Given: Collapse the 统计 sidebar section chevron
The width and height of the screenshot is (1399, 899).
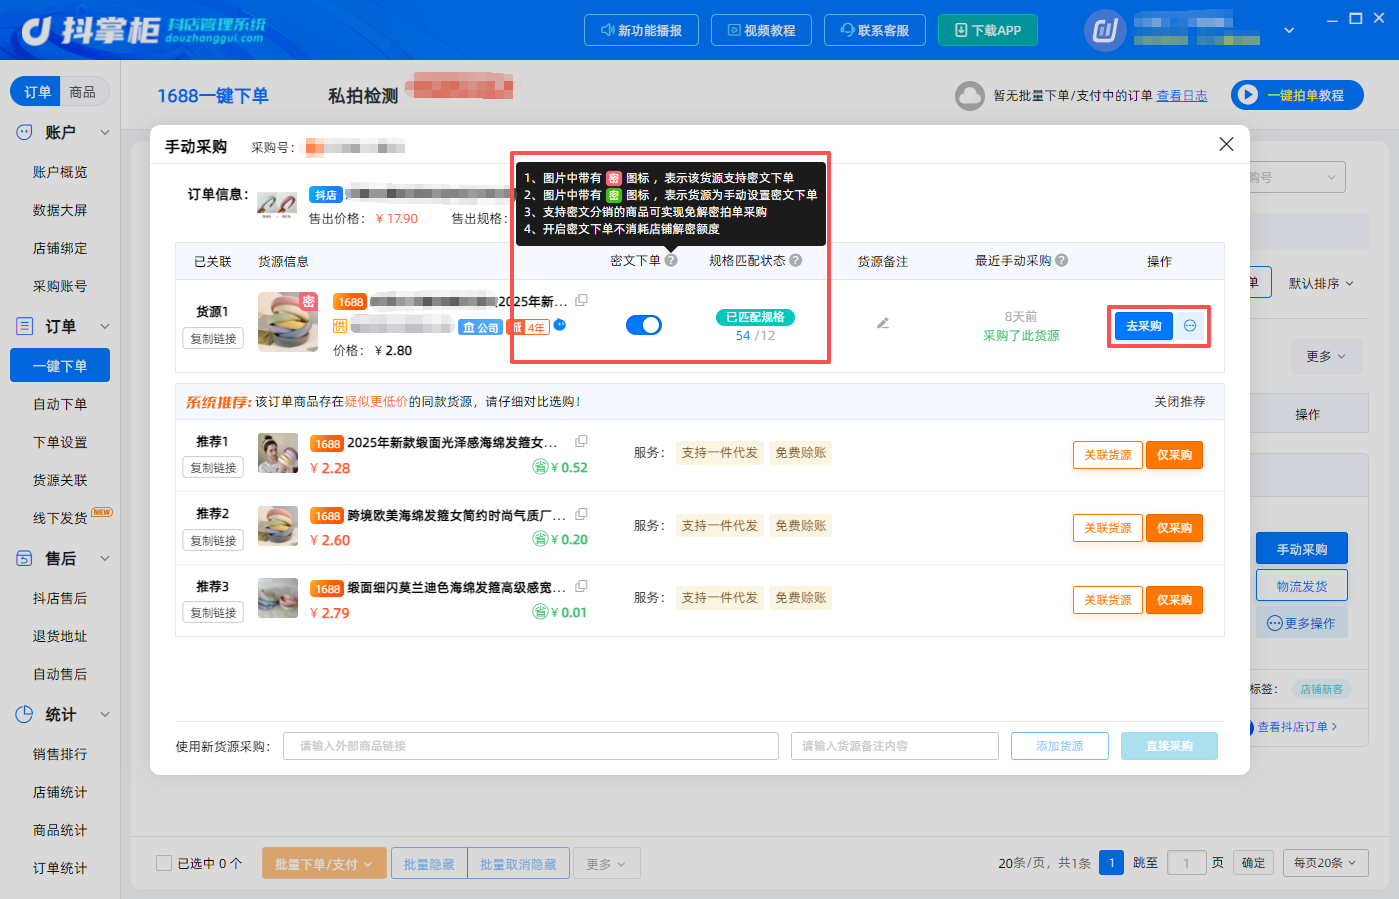Looking at the screenshot, I should pyautogui.click(x=105, y=714).
